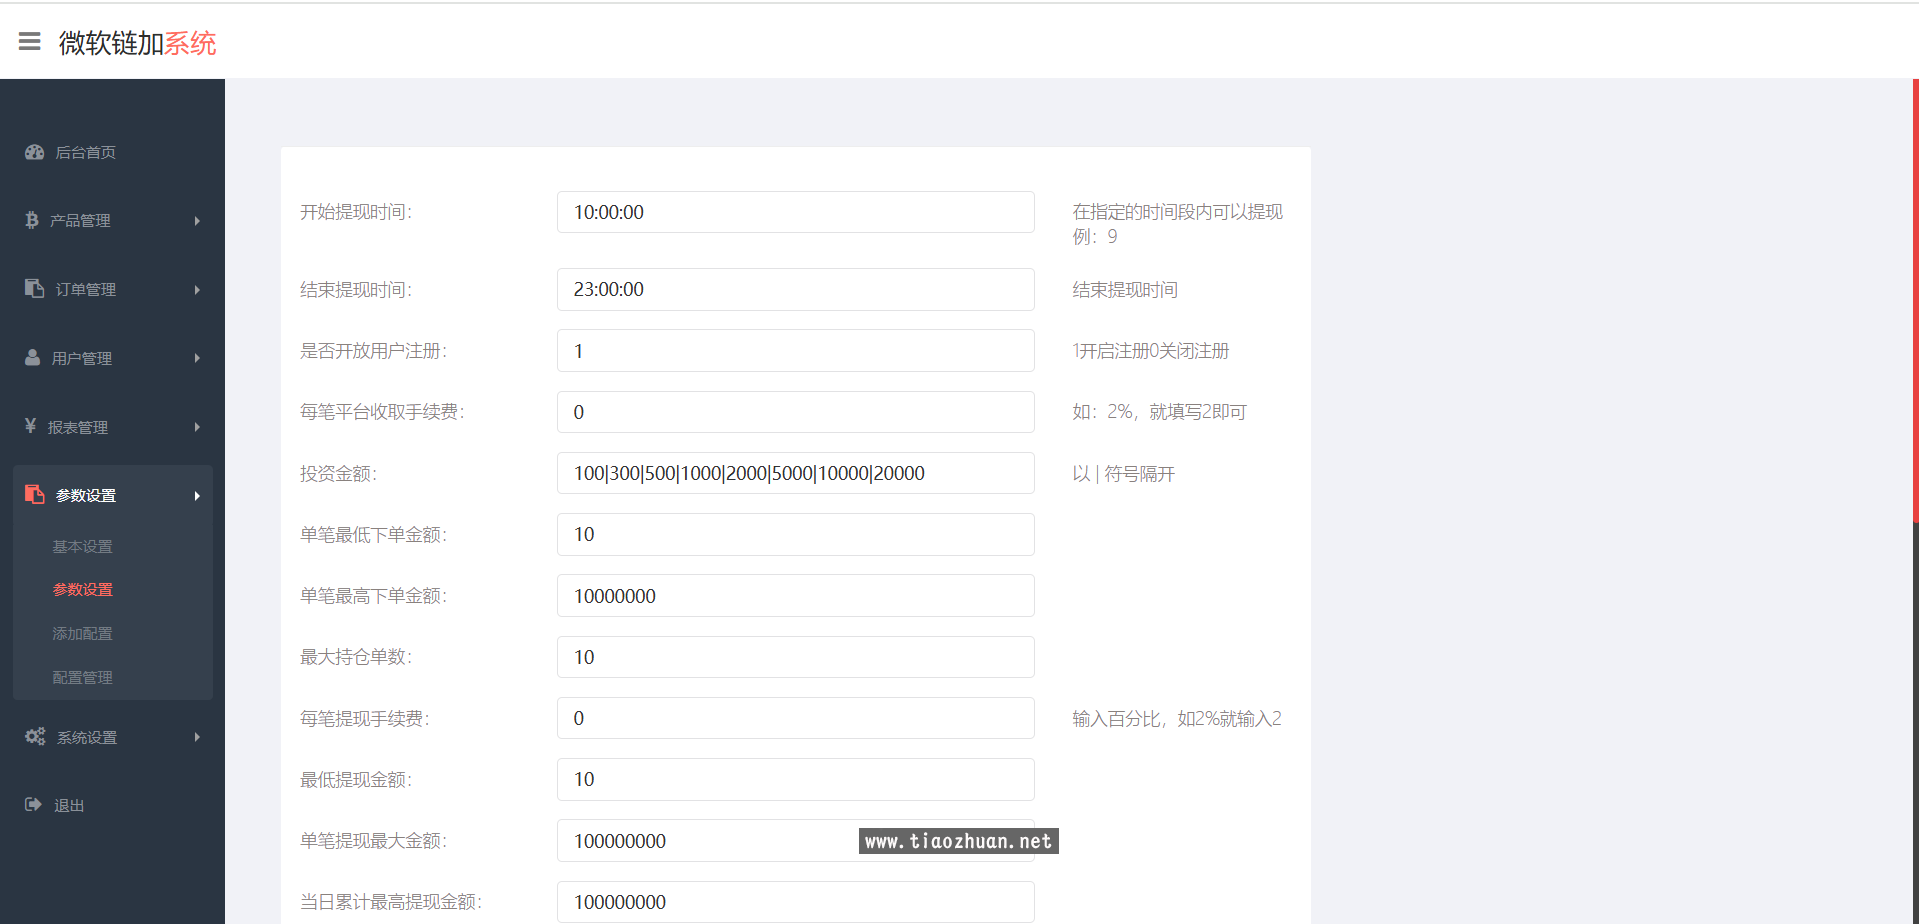Expand the 系统设置 arrow
1919x924 pixels.
click(197, 737)
